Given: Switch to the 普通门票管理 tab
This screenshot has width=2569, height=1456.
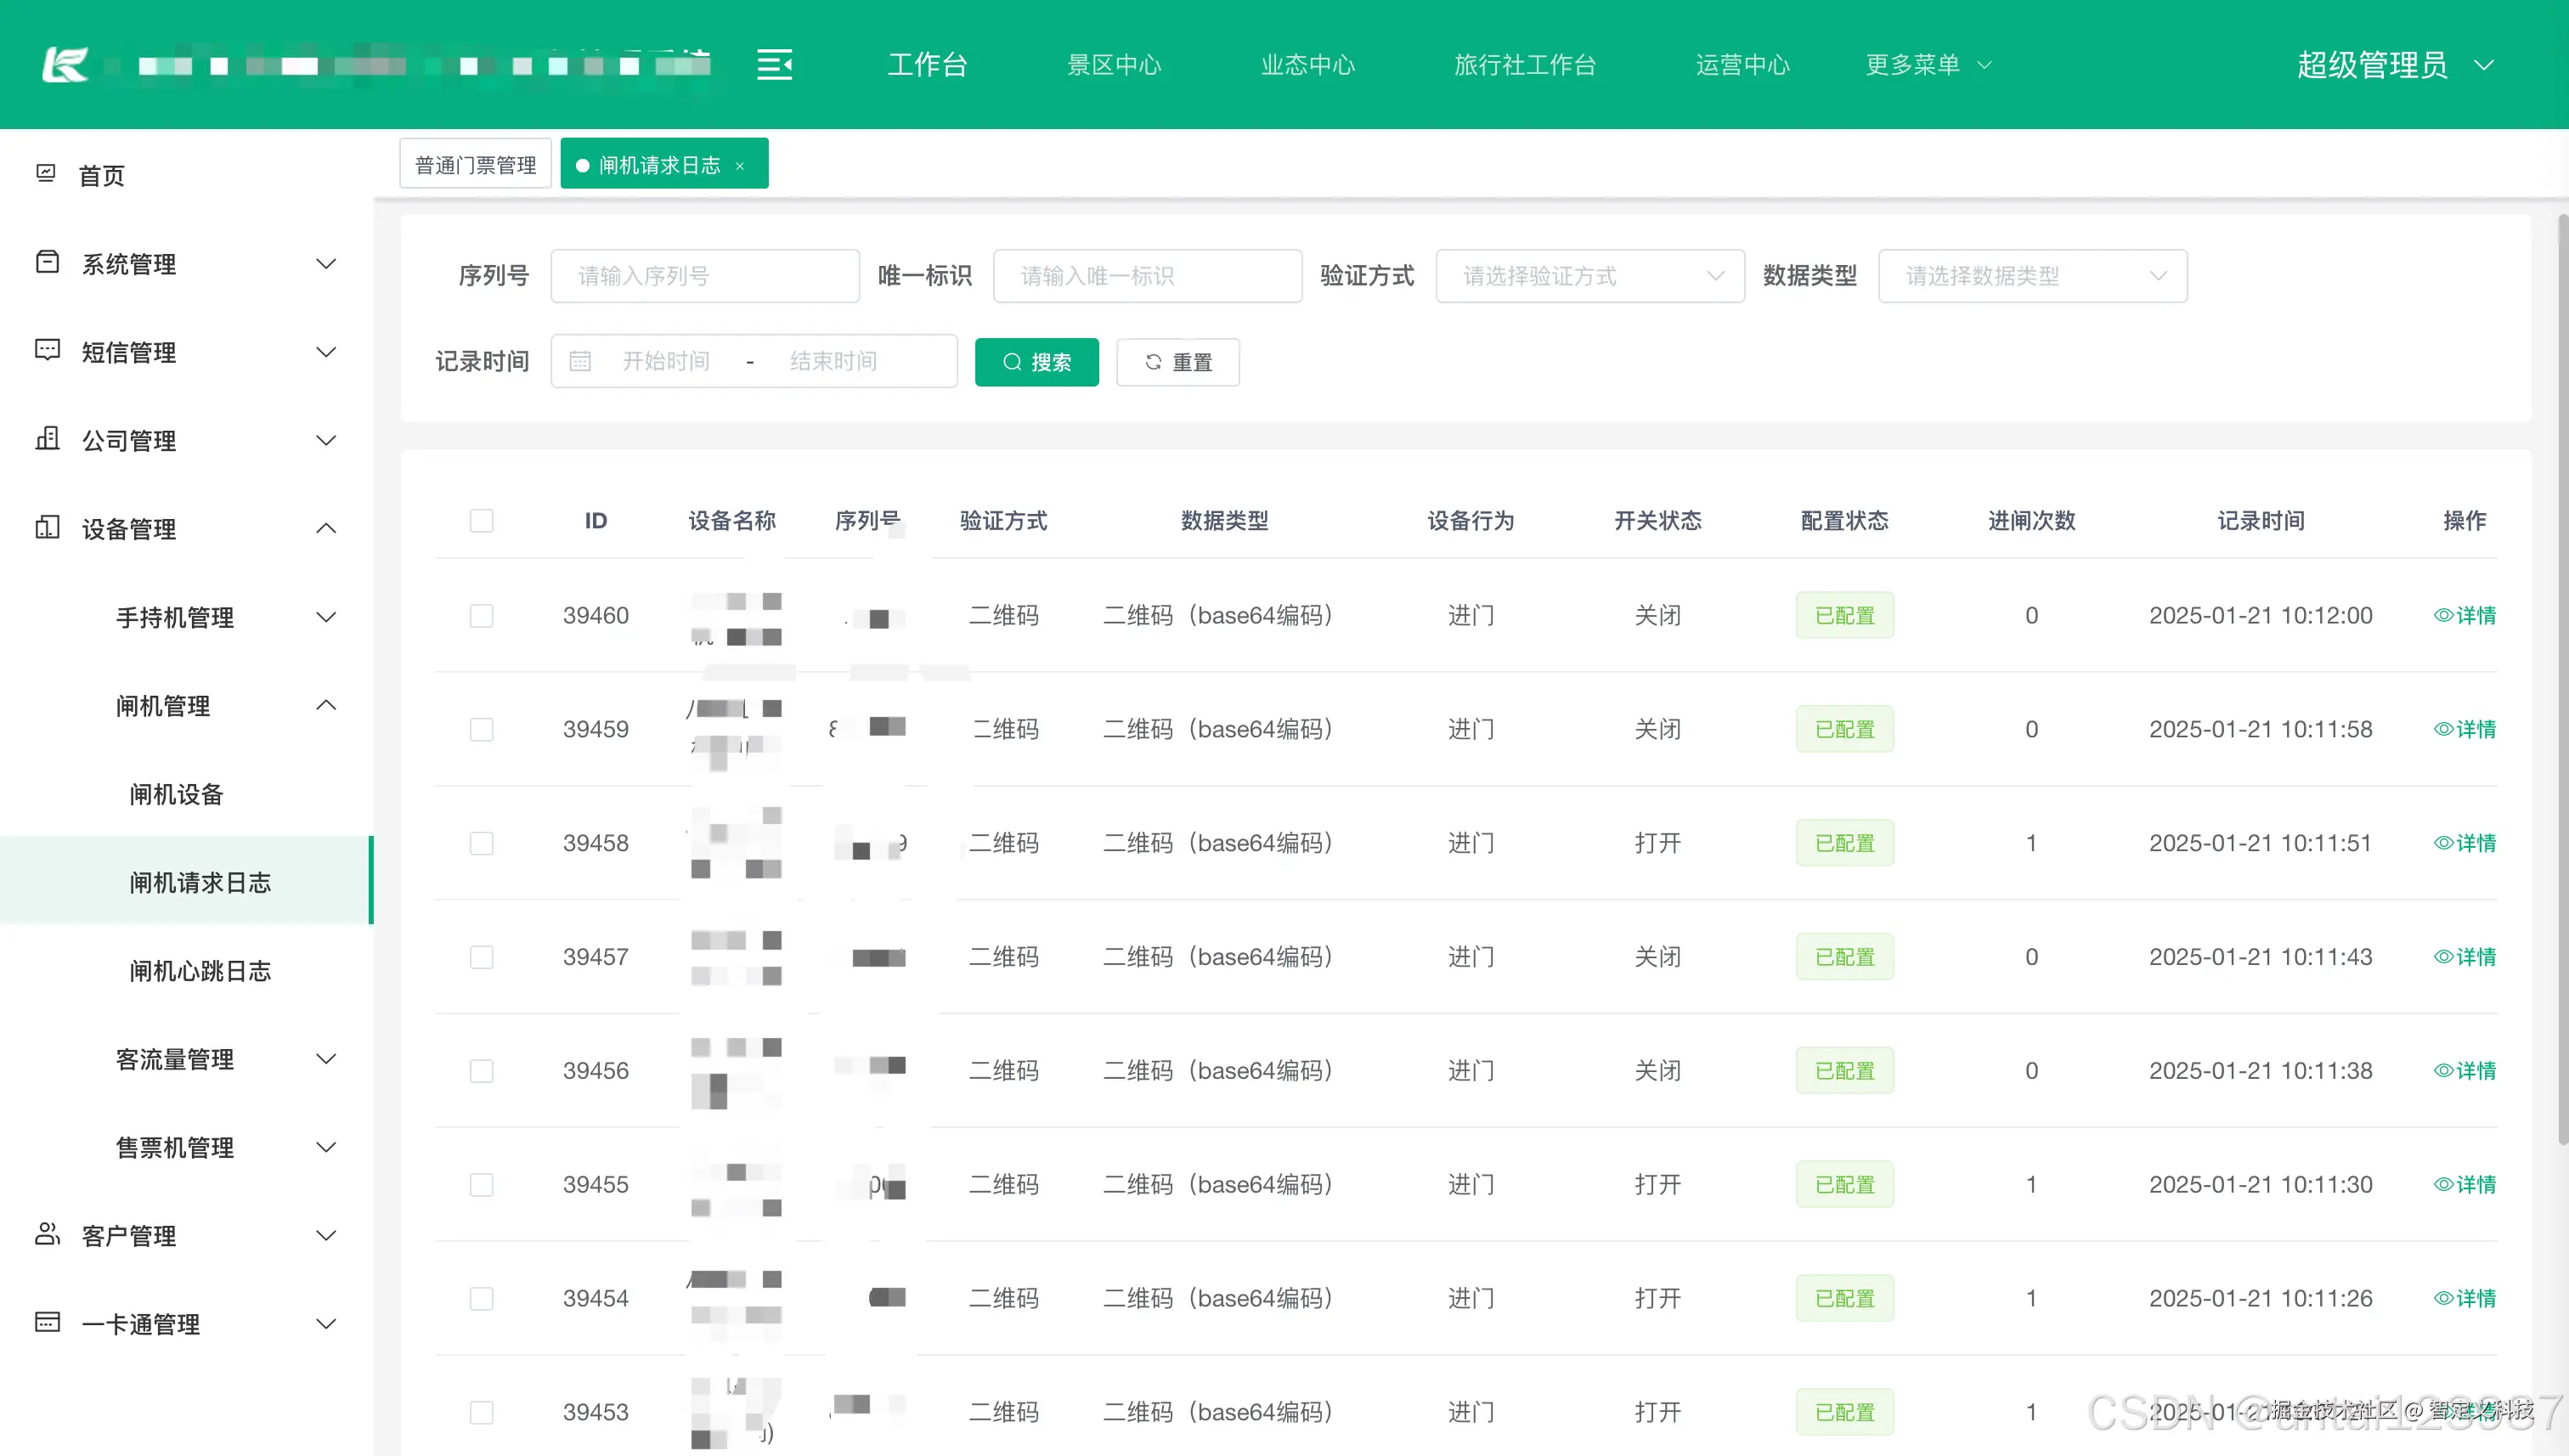Looking at the screenshot, I should (475, 165).
